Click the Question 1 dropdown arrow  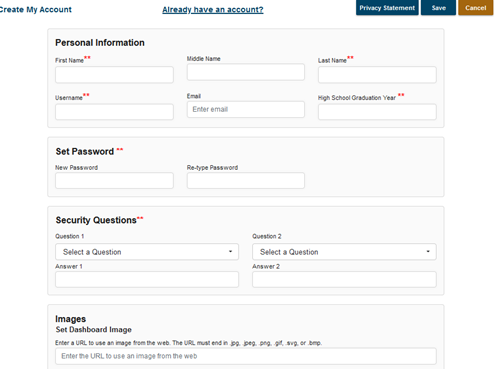[x=230, y=251]
